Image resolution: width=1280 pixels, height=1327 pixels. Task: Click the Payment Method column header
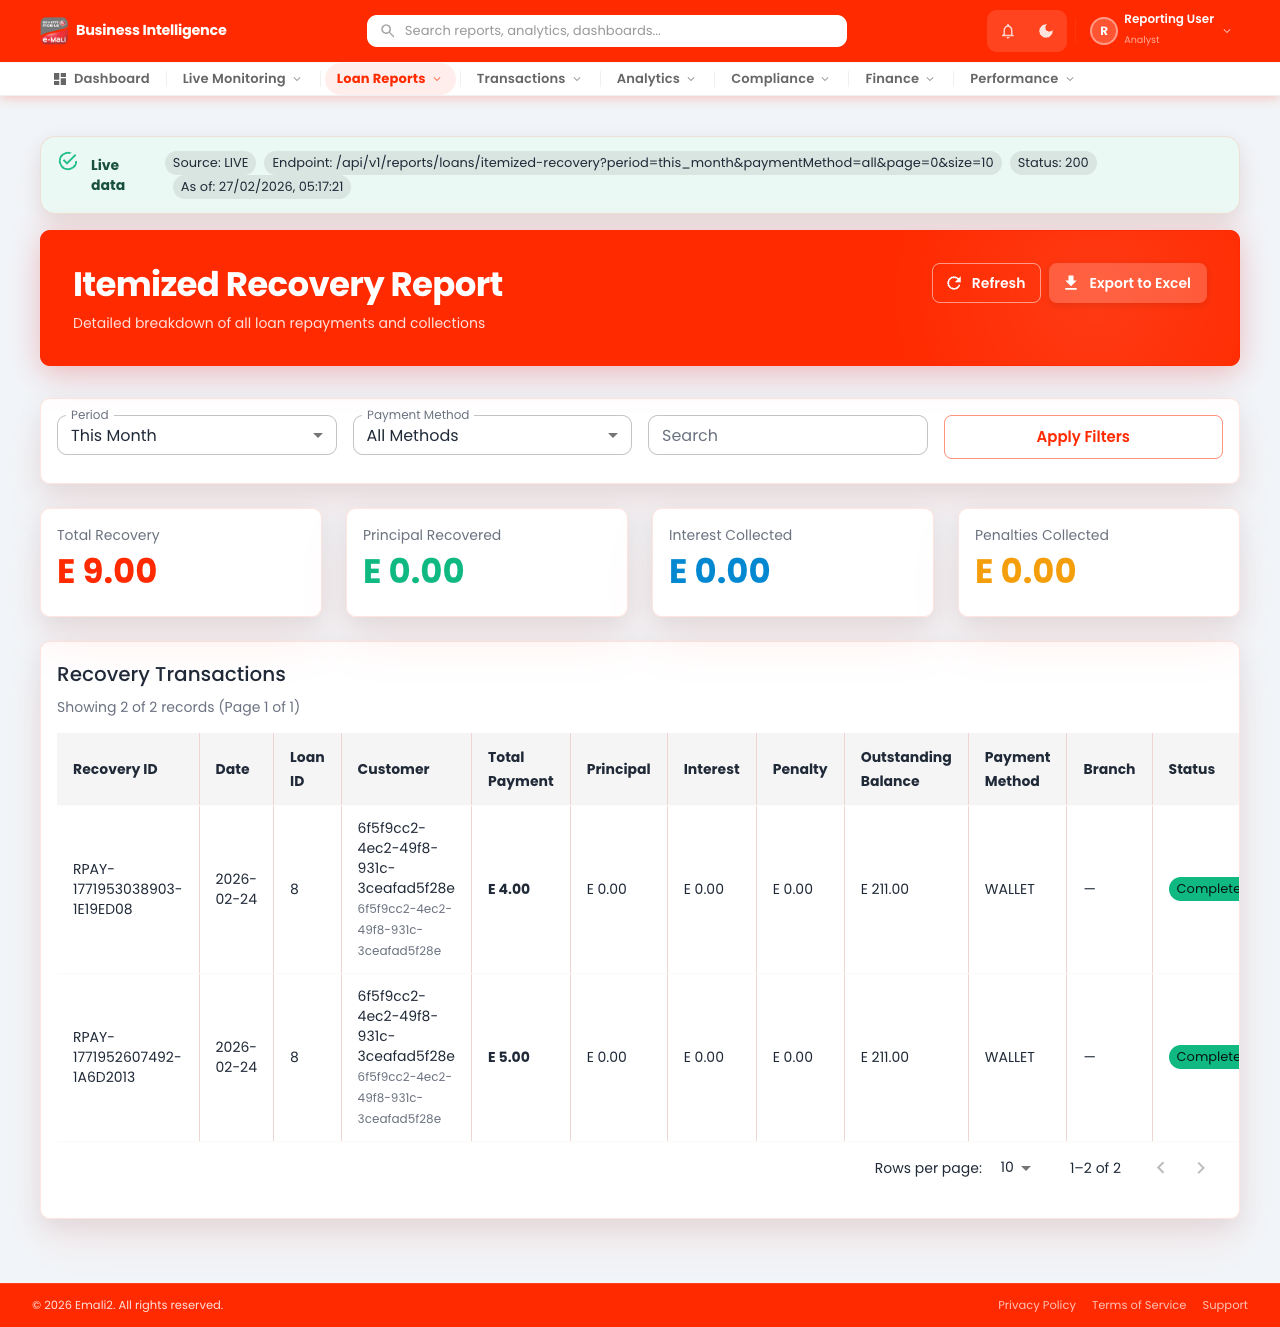[1017, 769]
